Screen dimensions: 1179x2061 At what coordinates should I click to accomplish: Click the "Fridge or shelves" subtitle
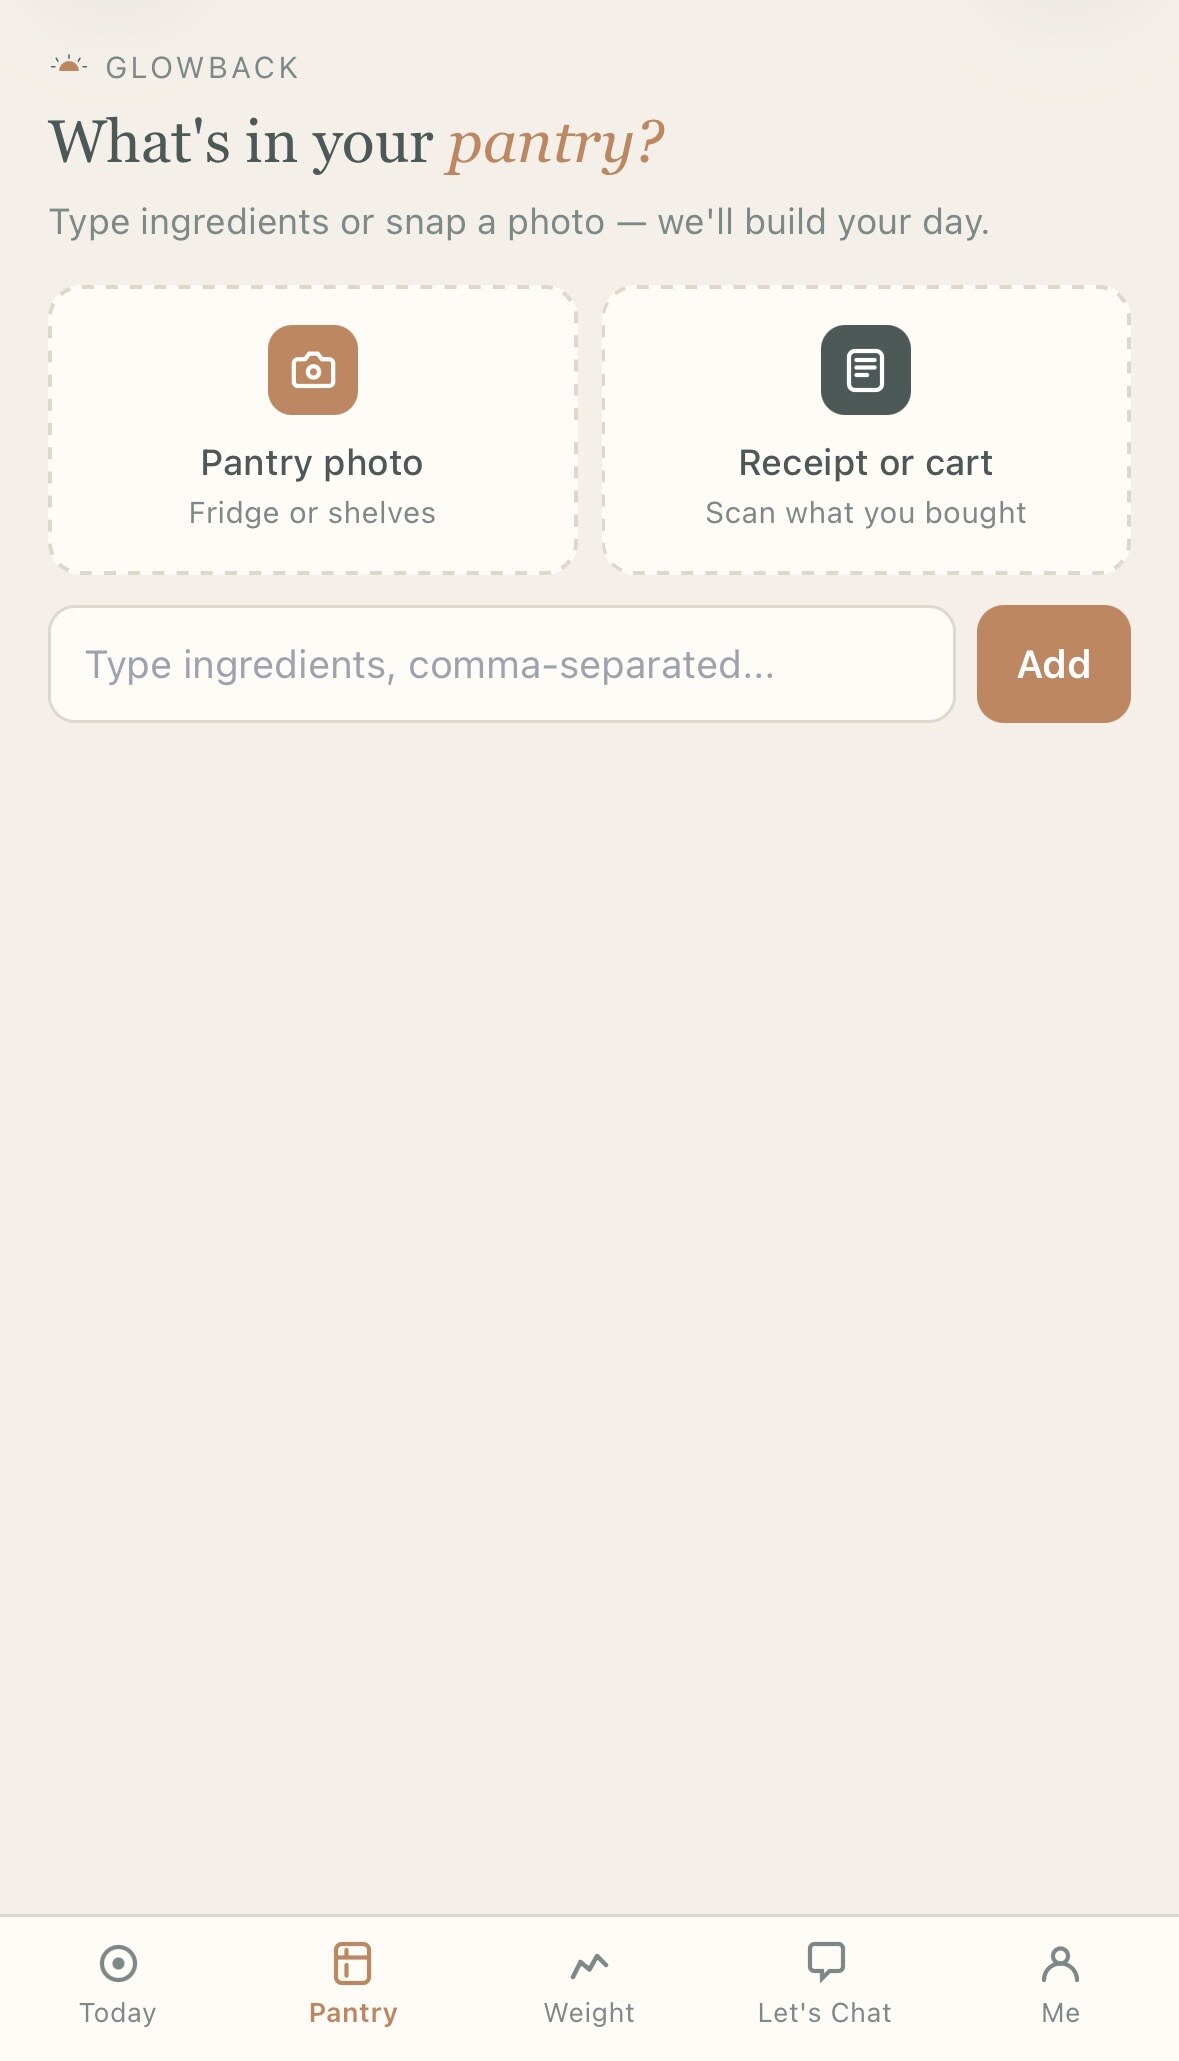pyautogui.click(x=312, y=513)
